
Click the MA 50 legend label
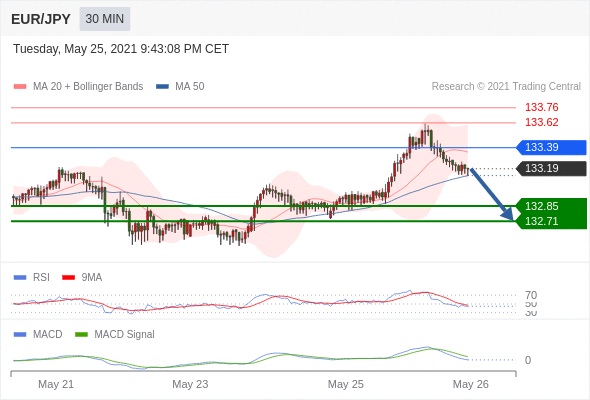click(190, 87)
